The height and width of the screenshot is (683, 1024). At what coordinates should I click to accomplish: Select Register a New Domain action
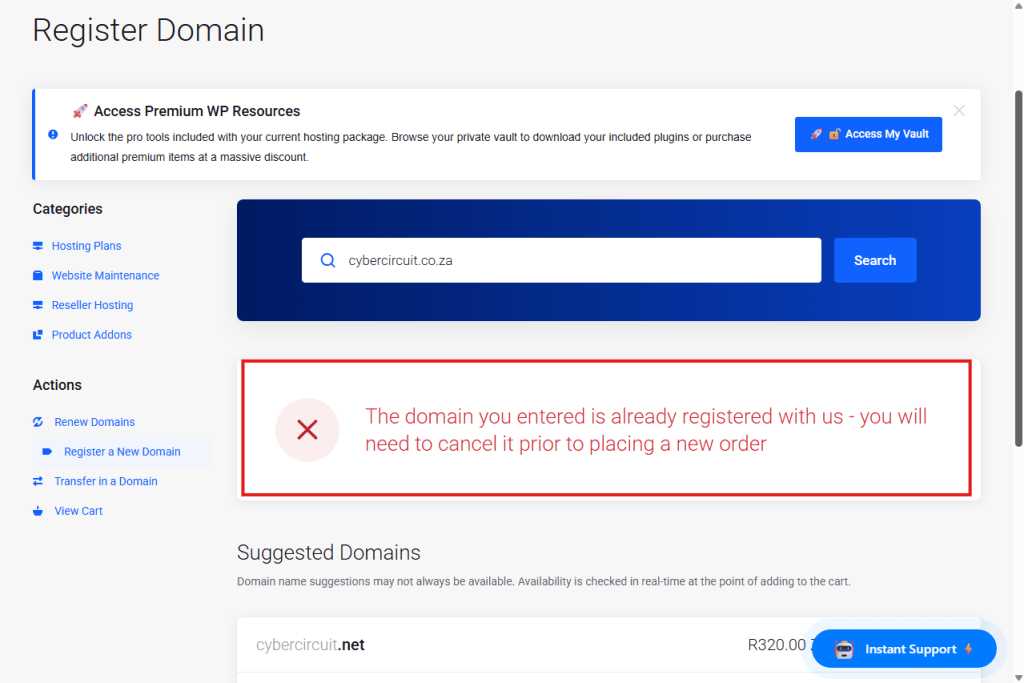coord(122,452)
